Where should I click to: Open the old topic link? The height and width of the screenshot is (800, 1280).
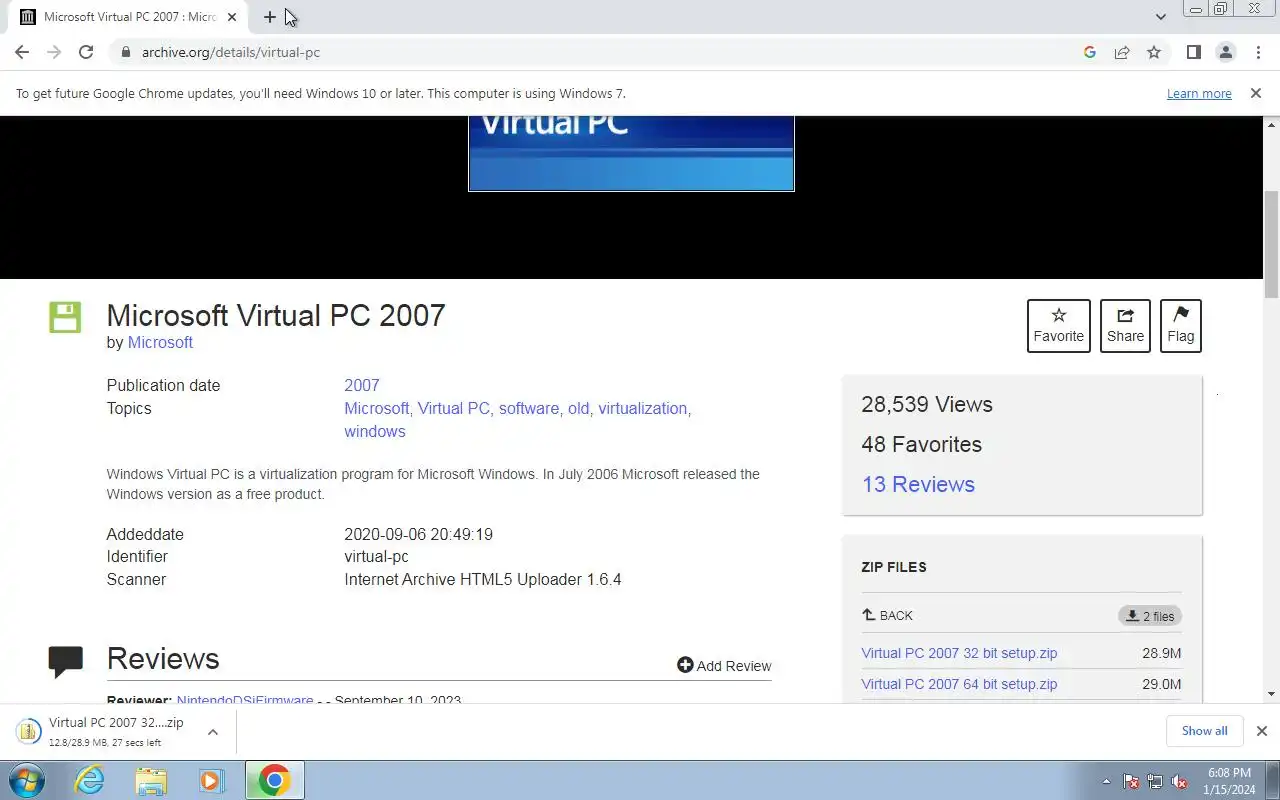point(579,408)
